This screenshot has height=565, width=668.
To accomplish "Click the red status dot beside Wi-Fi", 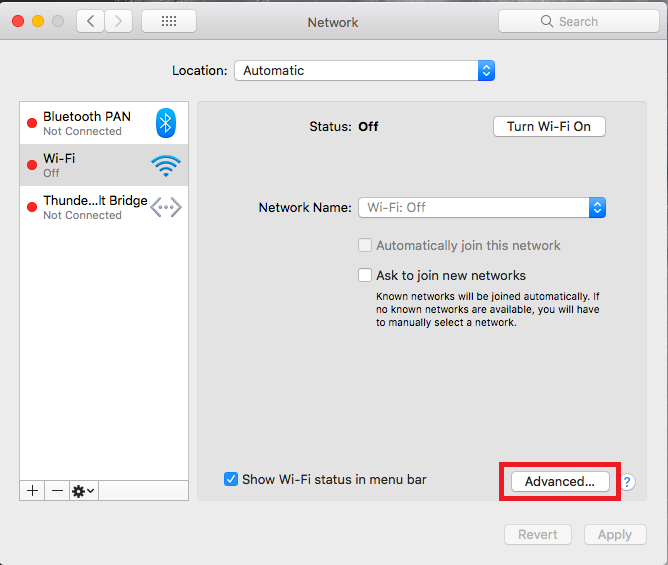I will [x=32, y=165].
